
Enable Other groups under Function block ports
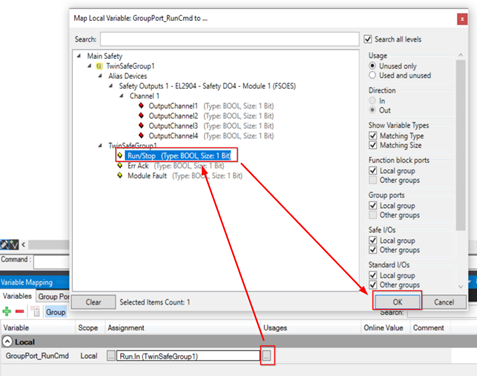373,180
